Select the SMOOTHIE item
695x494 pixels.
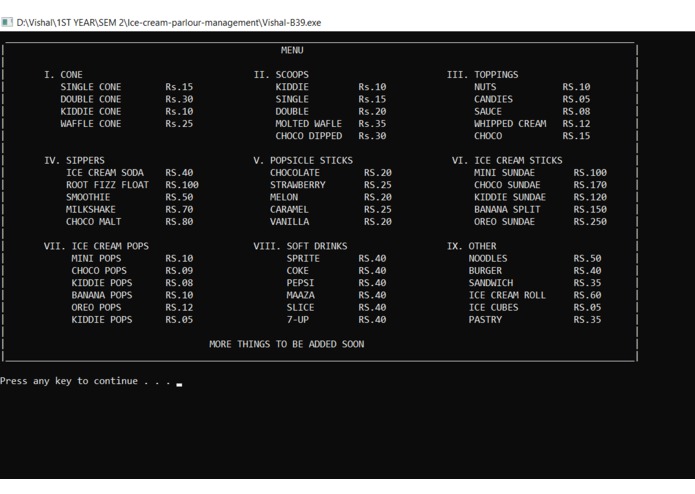click(x=88, y=197)
